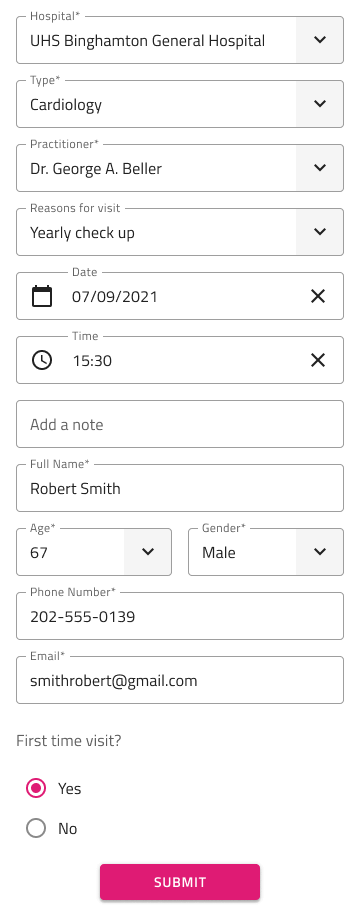Expand the Practitioner dropdown chevron
The width and height of the screenshot is (360, 916).
[x=320, y=168]
